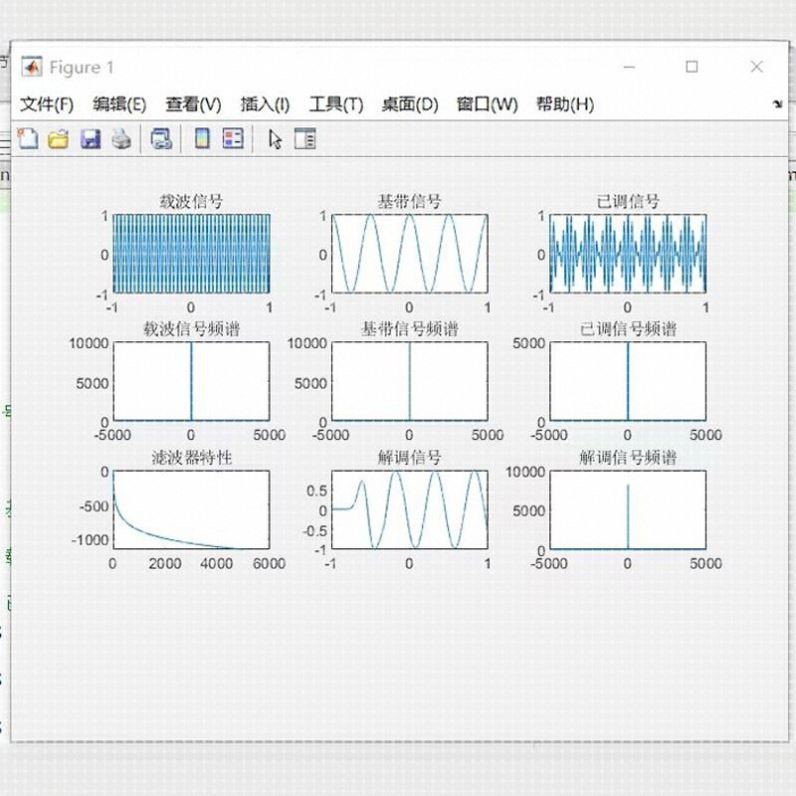Select the 载波信号 subplot axes
The height and width of the screenshot is (796, 796).
click(x=191, y=254)
